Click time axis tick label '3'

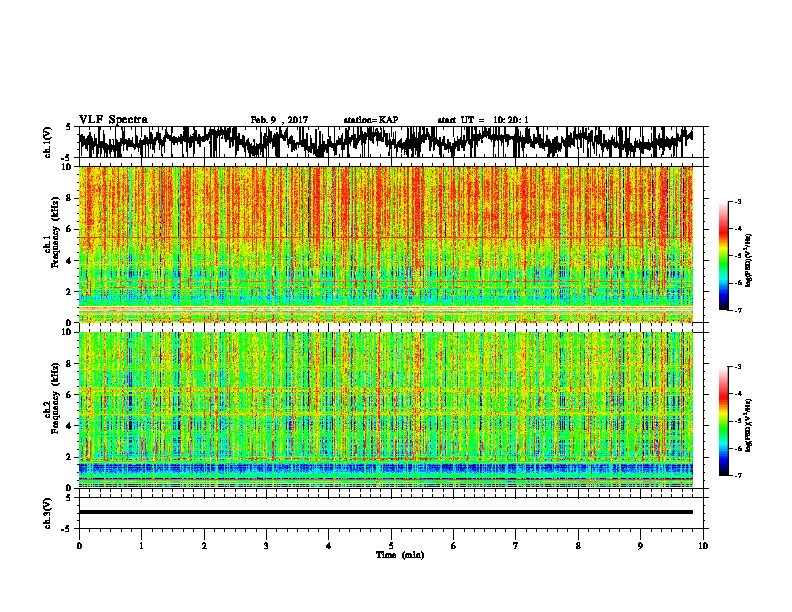[x=266, y=546]
